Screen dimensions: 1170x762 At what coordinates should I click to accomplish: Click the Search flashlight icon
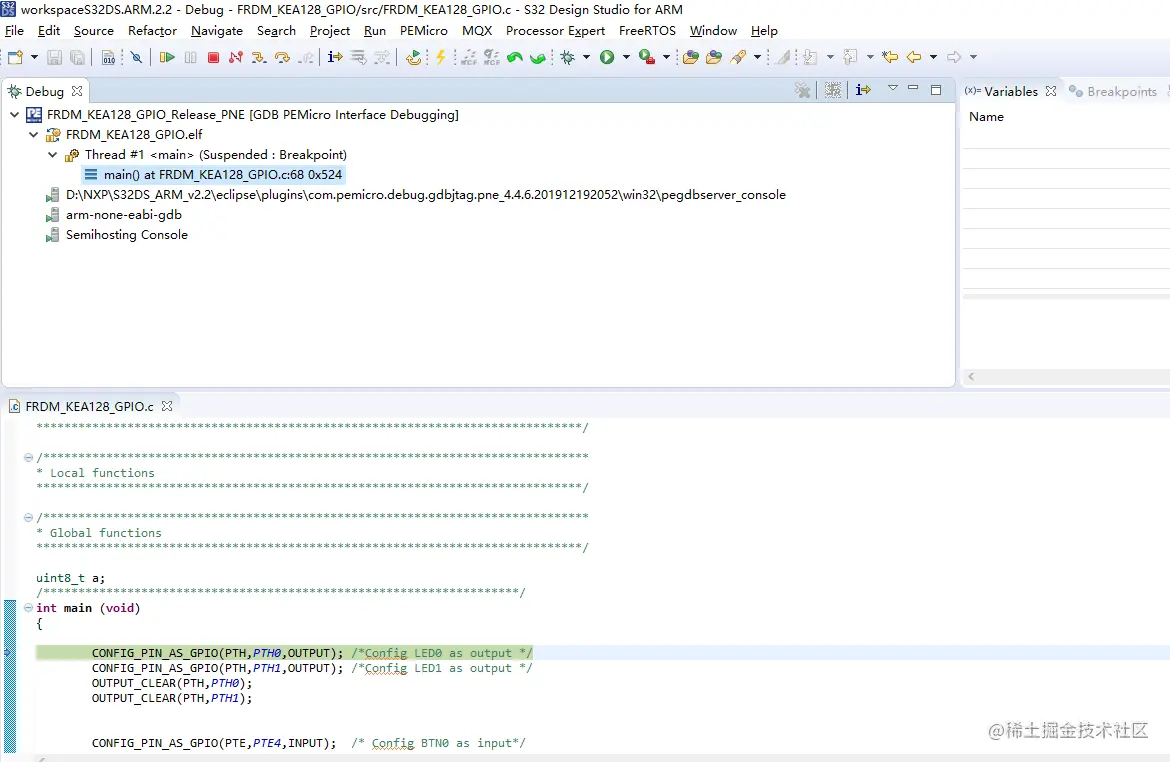(738, 57)
